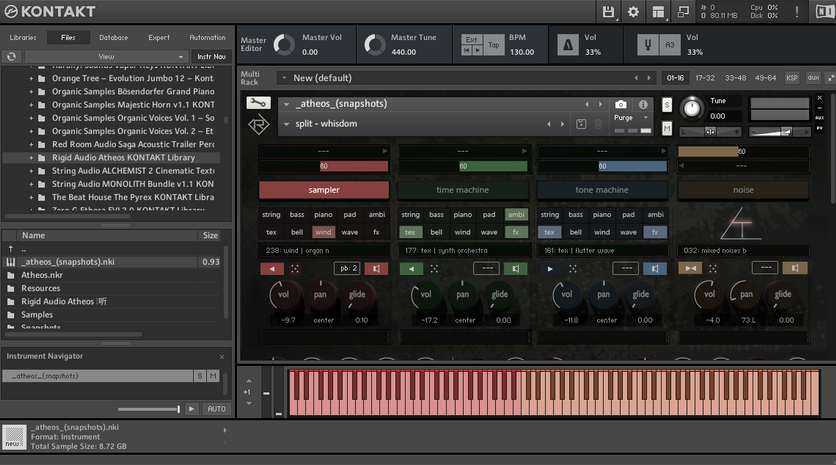Open split - whisdom snapshot dropdown arrow
836x465 pixels.
pos(286,124)
